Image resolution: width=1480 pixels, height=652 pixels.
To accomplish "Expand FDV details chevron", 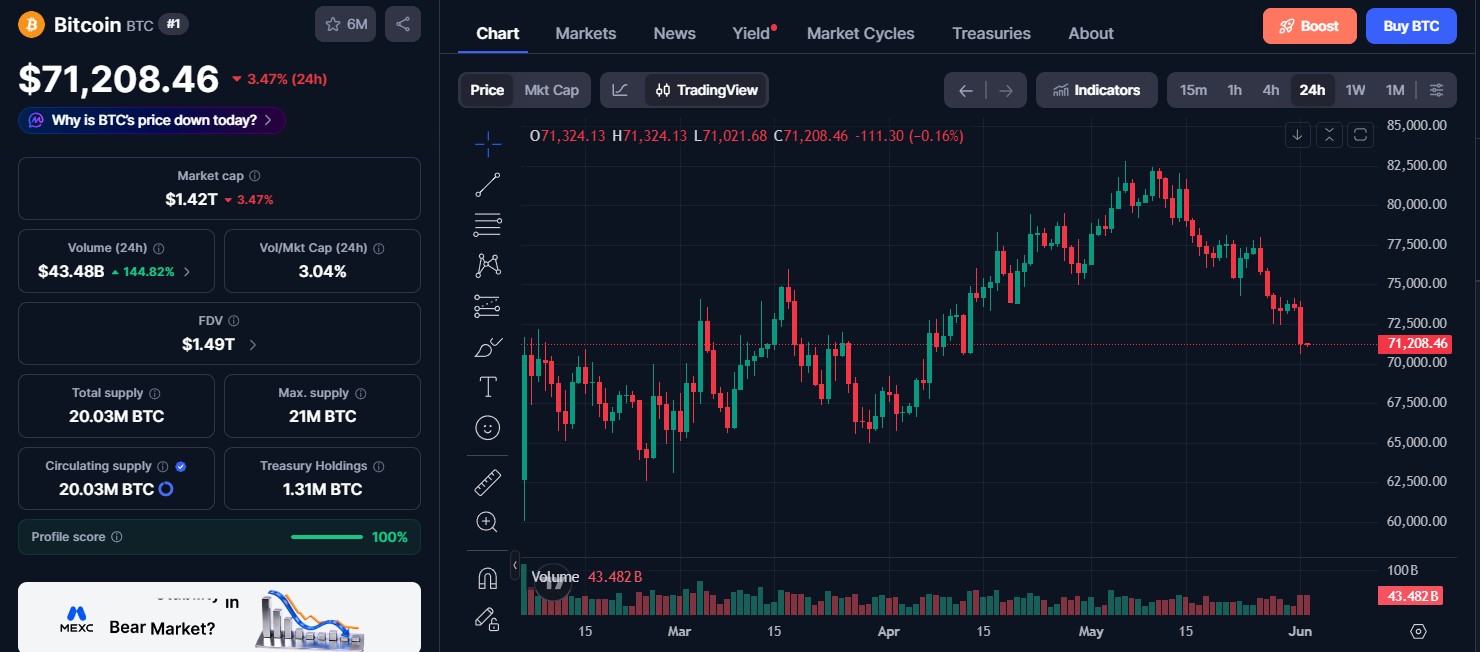I will tap(252, 344).
